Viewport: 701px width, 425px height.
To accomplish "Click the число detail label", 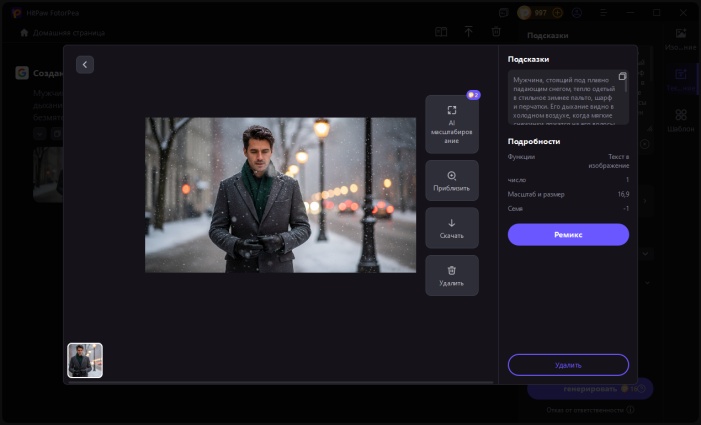I will 517,180.
